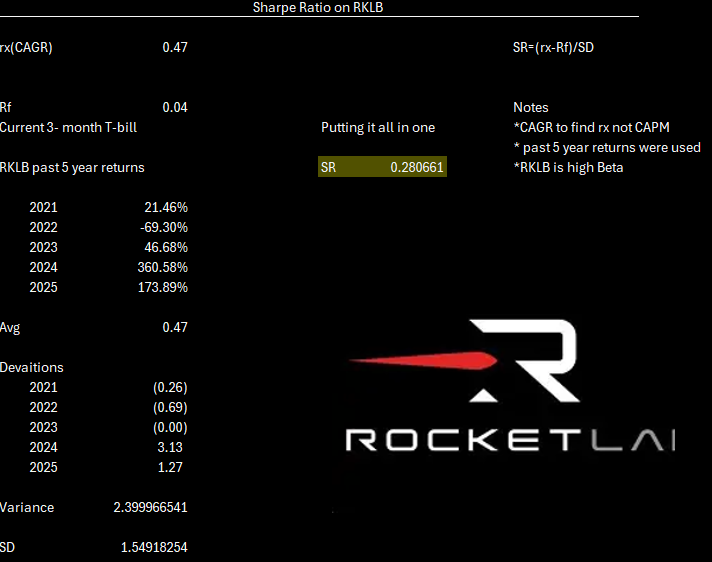
Task: Select the SR value 0.280661
Action: 416,167
